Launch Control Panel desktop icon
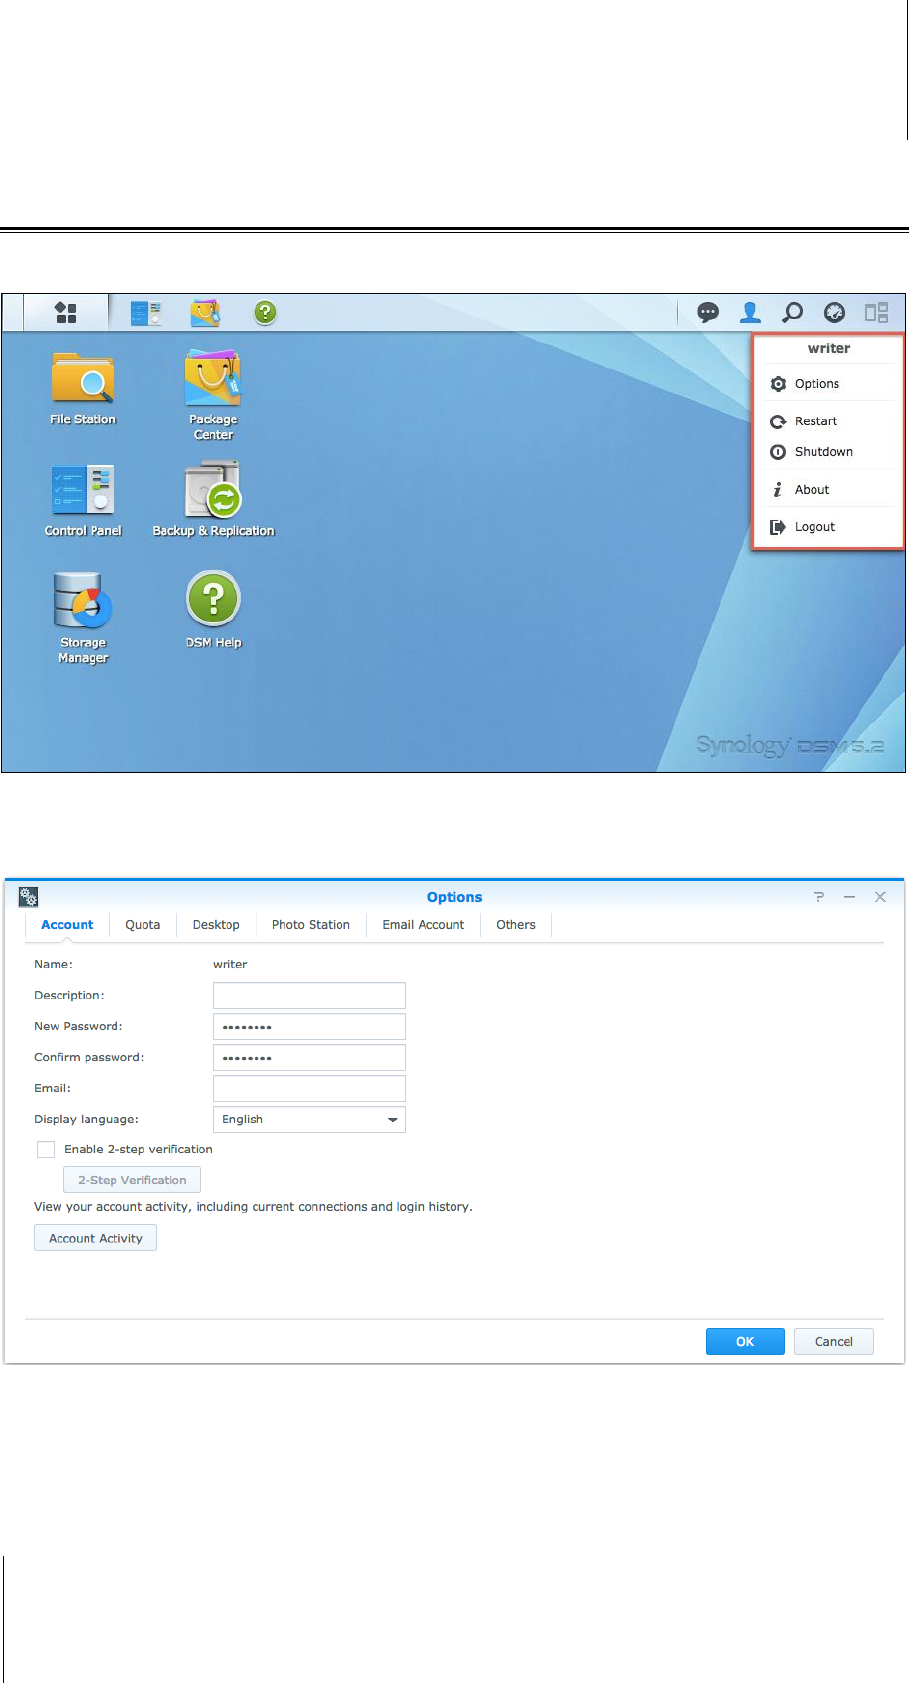909x1683 pixels. [x=83, y=500]
